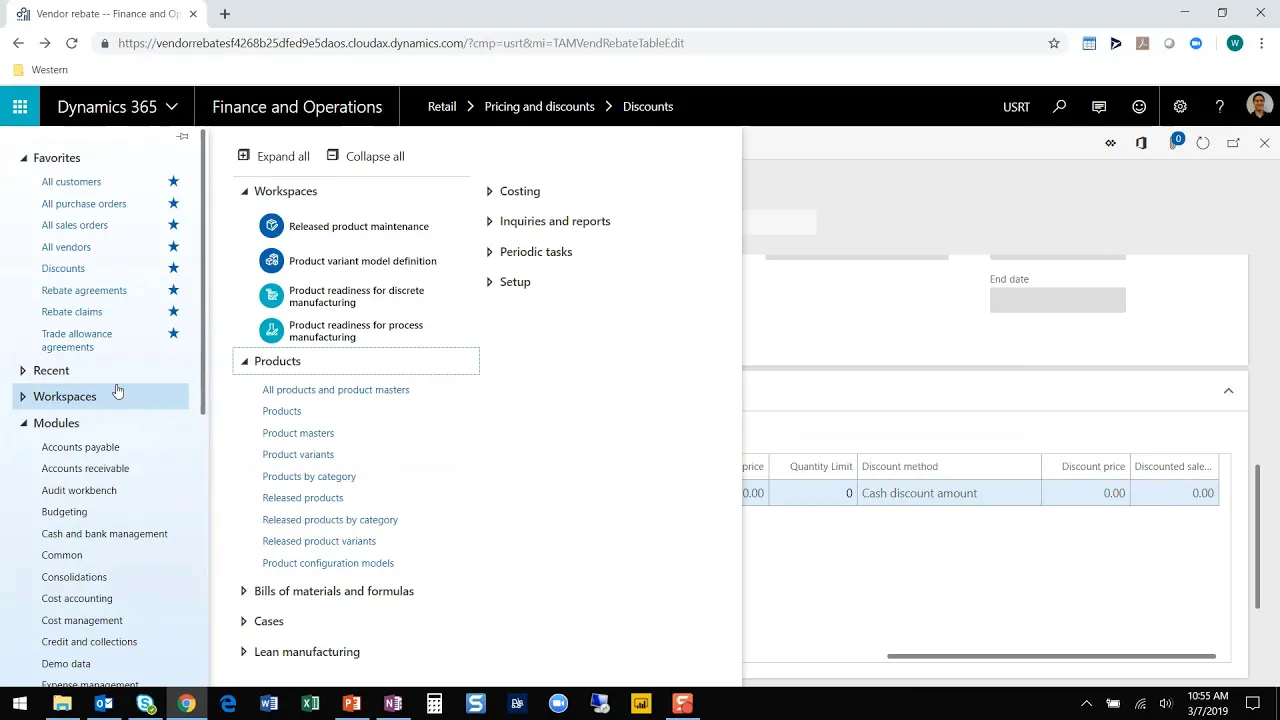Open Product readiness for discrete manufacturing icon
The image size is (1280, 720).
coord(271,296)
